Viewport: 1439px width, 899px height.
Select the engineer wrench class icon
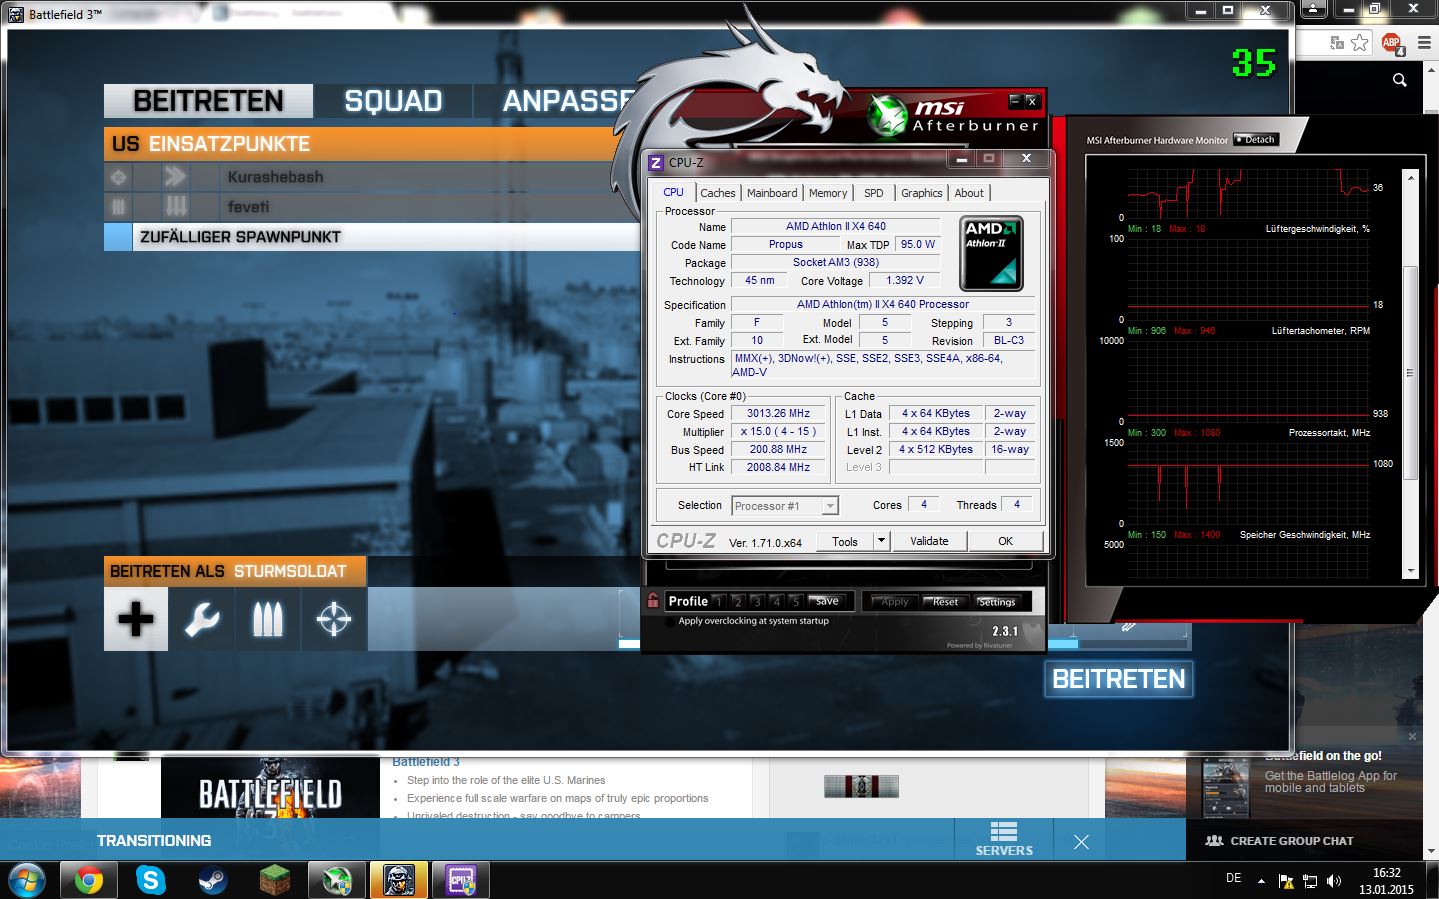[x=202, y=619]
